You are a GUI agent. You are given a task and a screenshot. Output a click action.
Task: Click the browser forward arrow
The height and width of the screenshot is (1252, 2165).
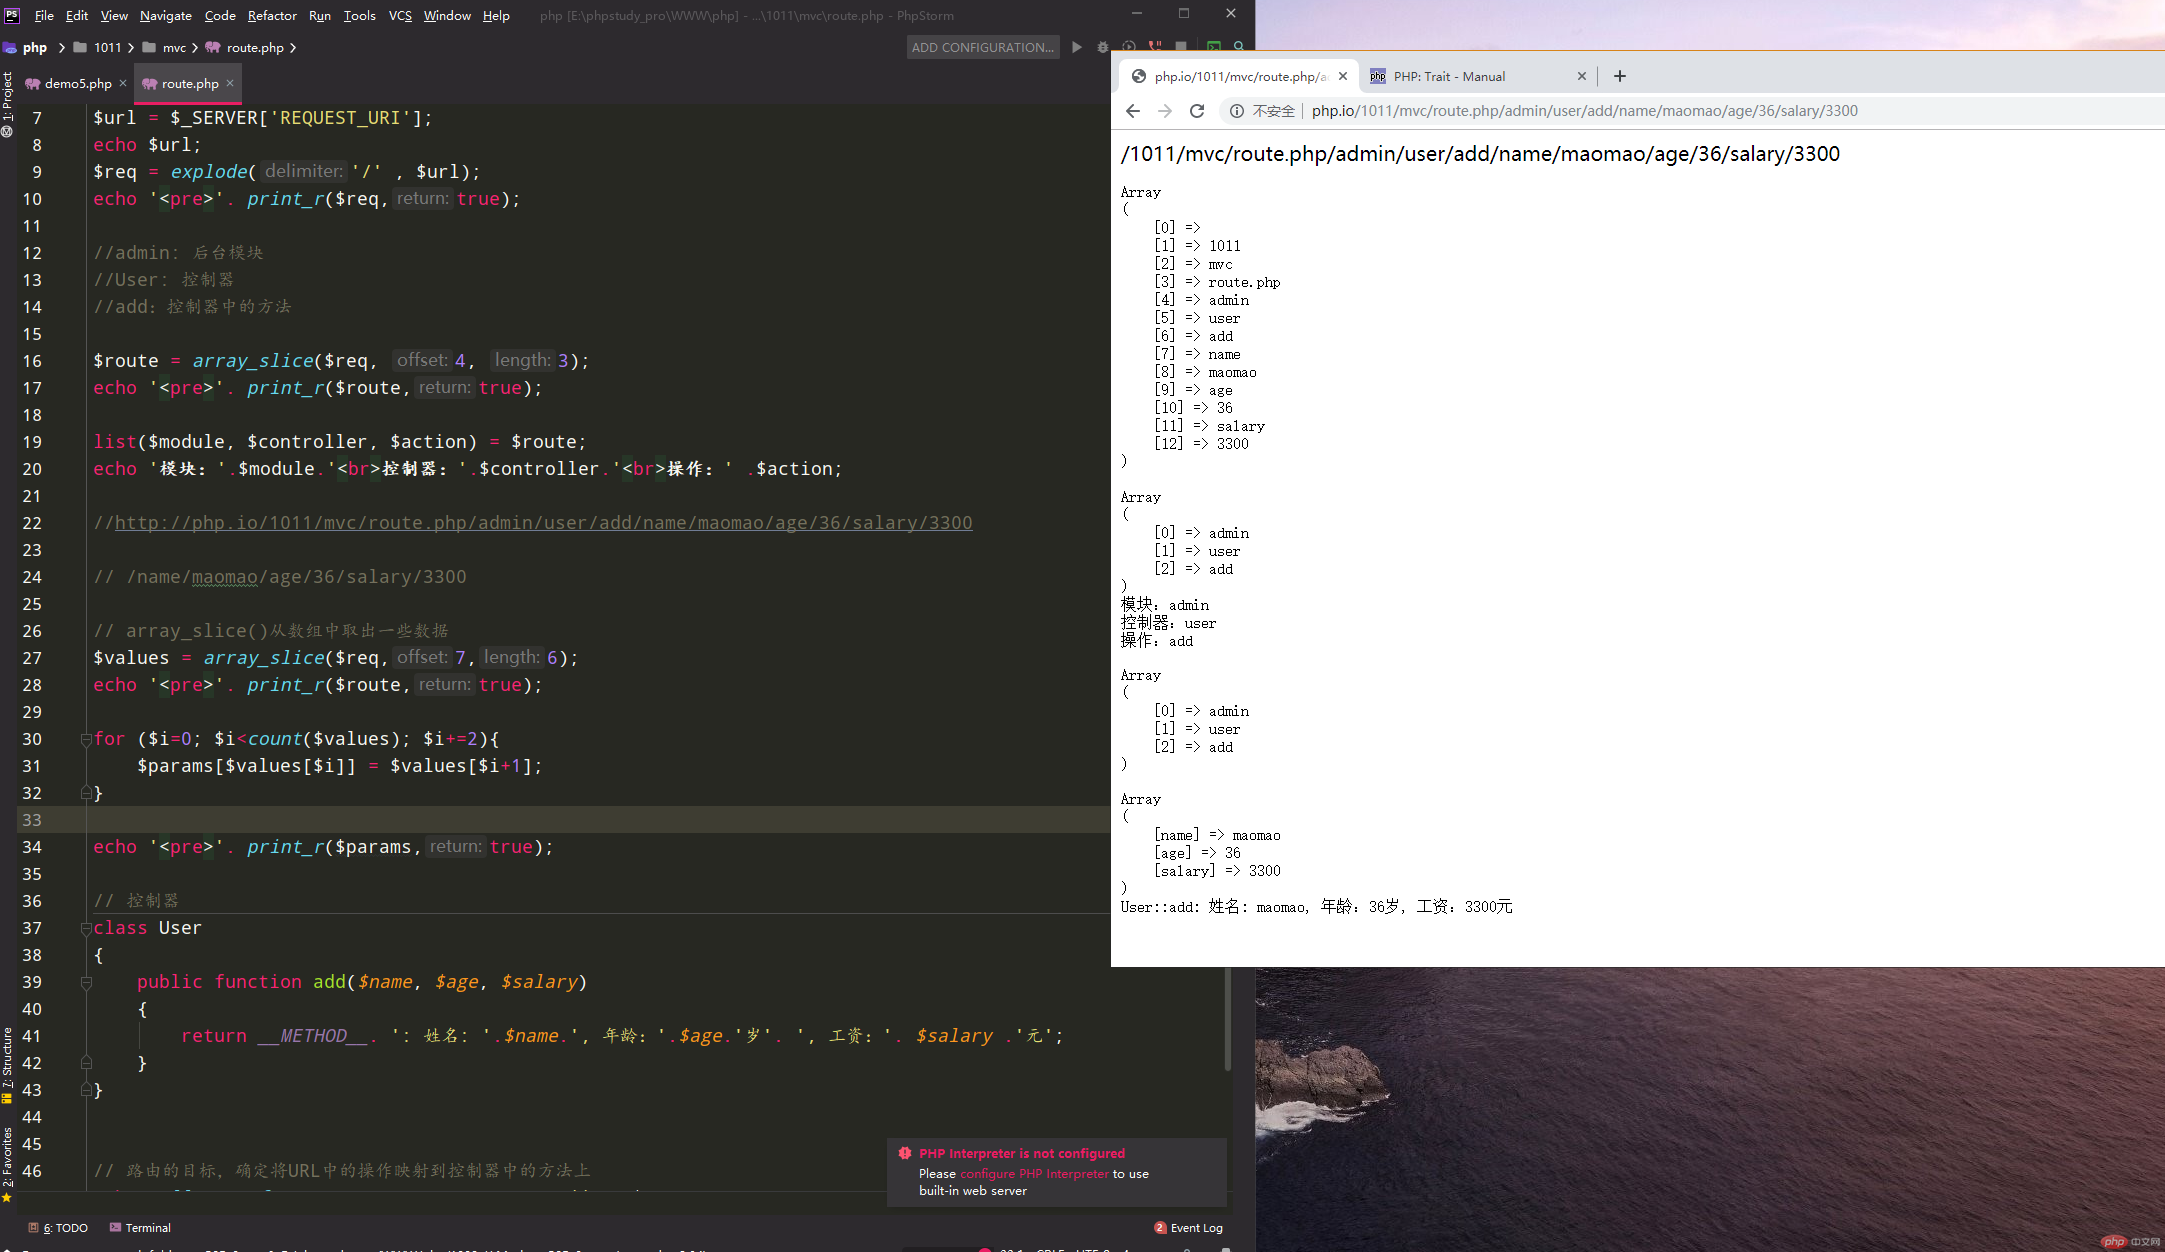(1165, 111)
